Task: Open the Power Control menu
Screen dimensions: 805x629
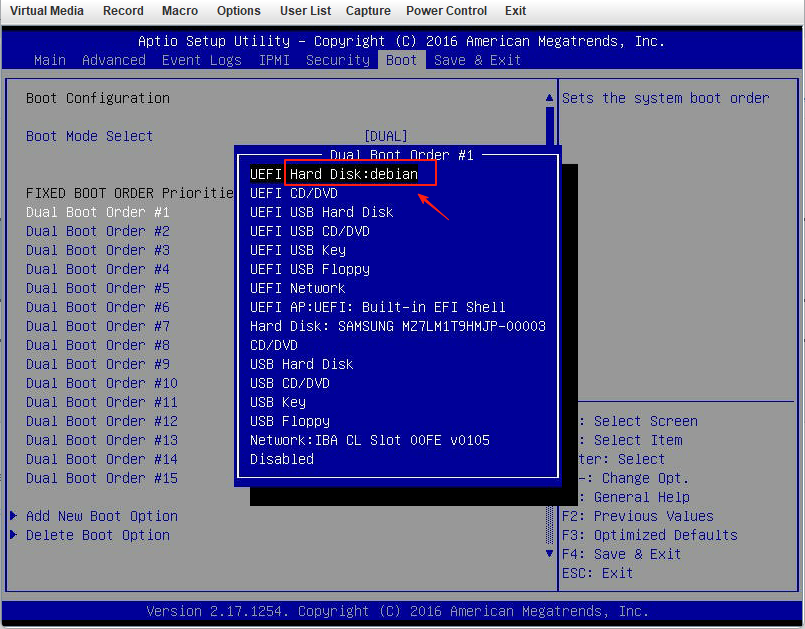Action: tap(446, 11)
